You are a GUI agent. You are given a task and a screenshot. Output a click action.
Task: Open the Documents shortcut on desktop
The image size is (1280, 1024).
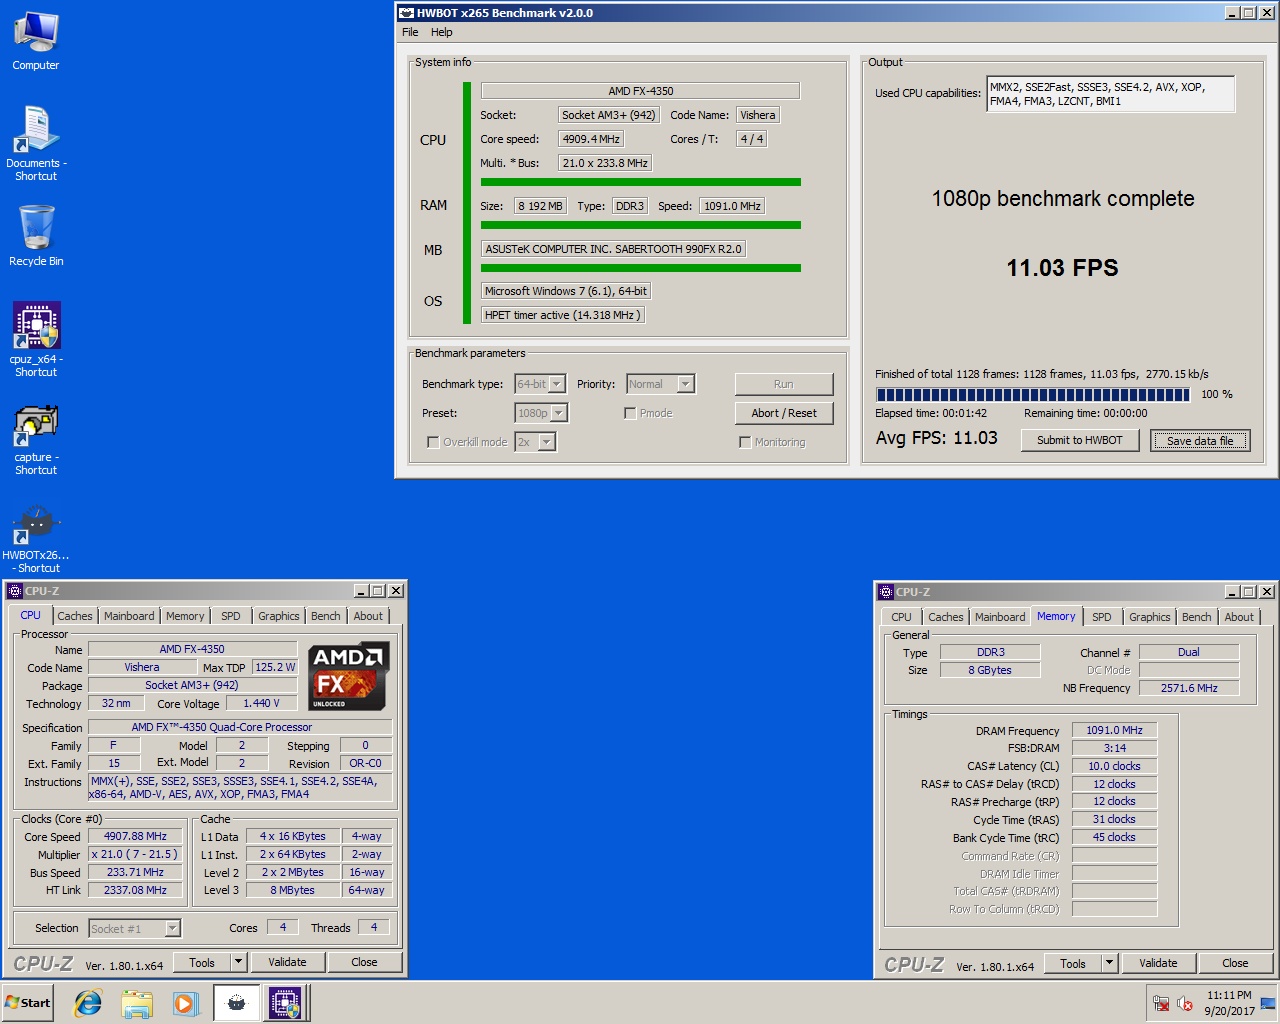[x=36, y=143]
